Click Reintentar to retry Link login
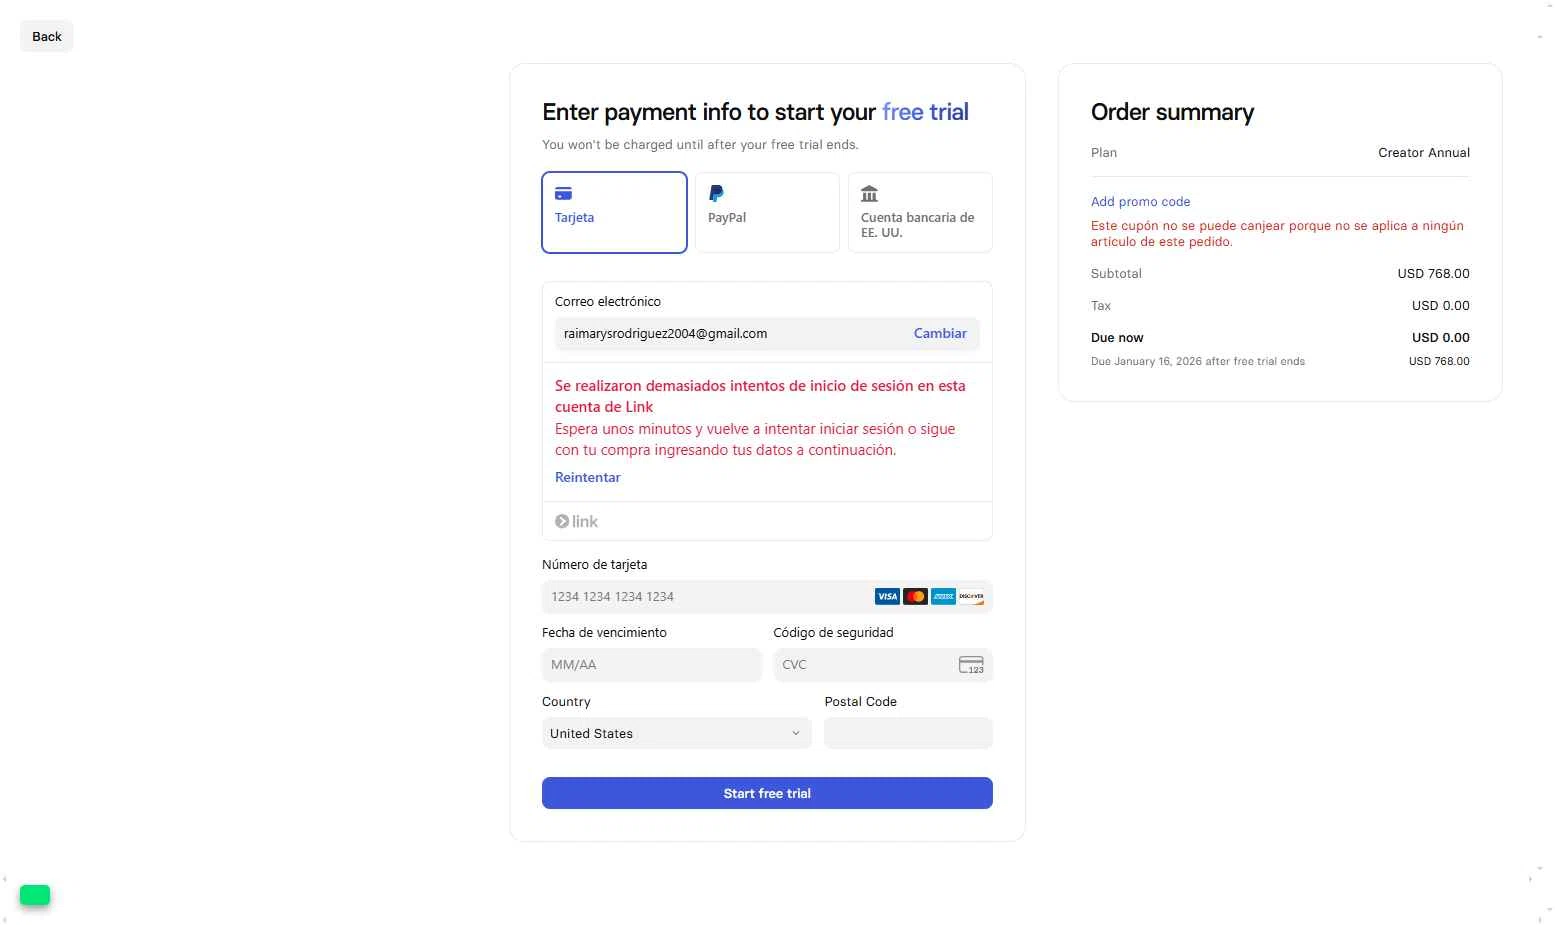This screenshot has height=925, width=1555. pos(588,478)
